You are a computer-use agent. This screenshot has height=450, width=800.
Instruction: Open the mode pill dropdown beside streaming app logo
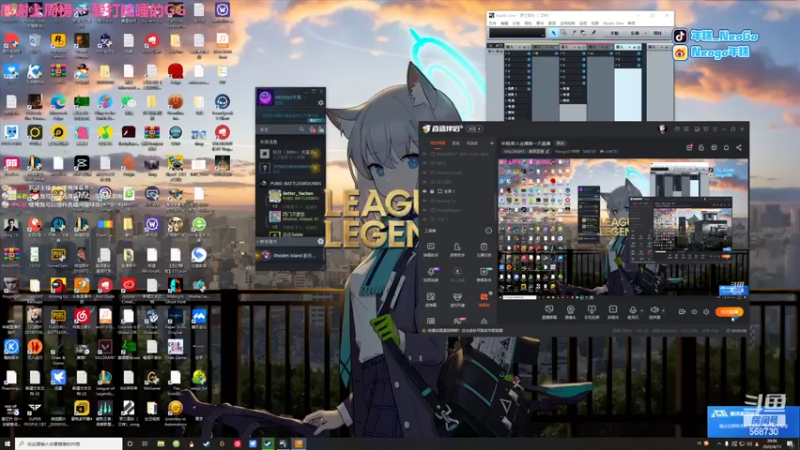point(474,129)
